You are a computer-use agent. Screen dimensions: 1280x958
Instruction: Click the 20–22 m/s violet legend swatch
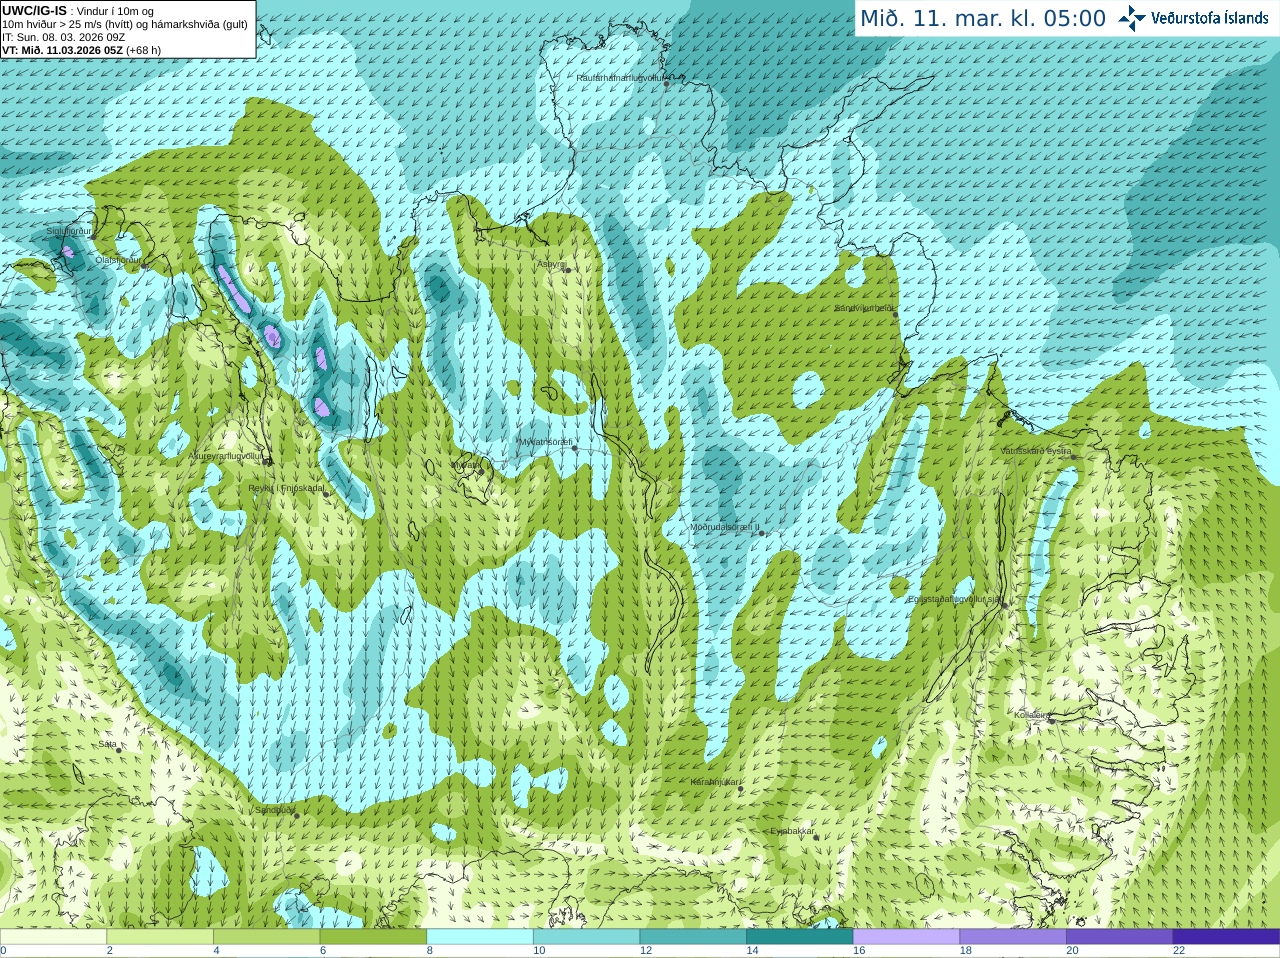[x=1120, y=937]
